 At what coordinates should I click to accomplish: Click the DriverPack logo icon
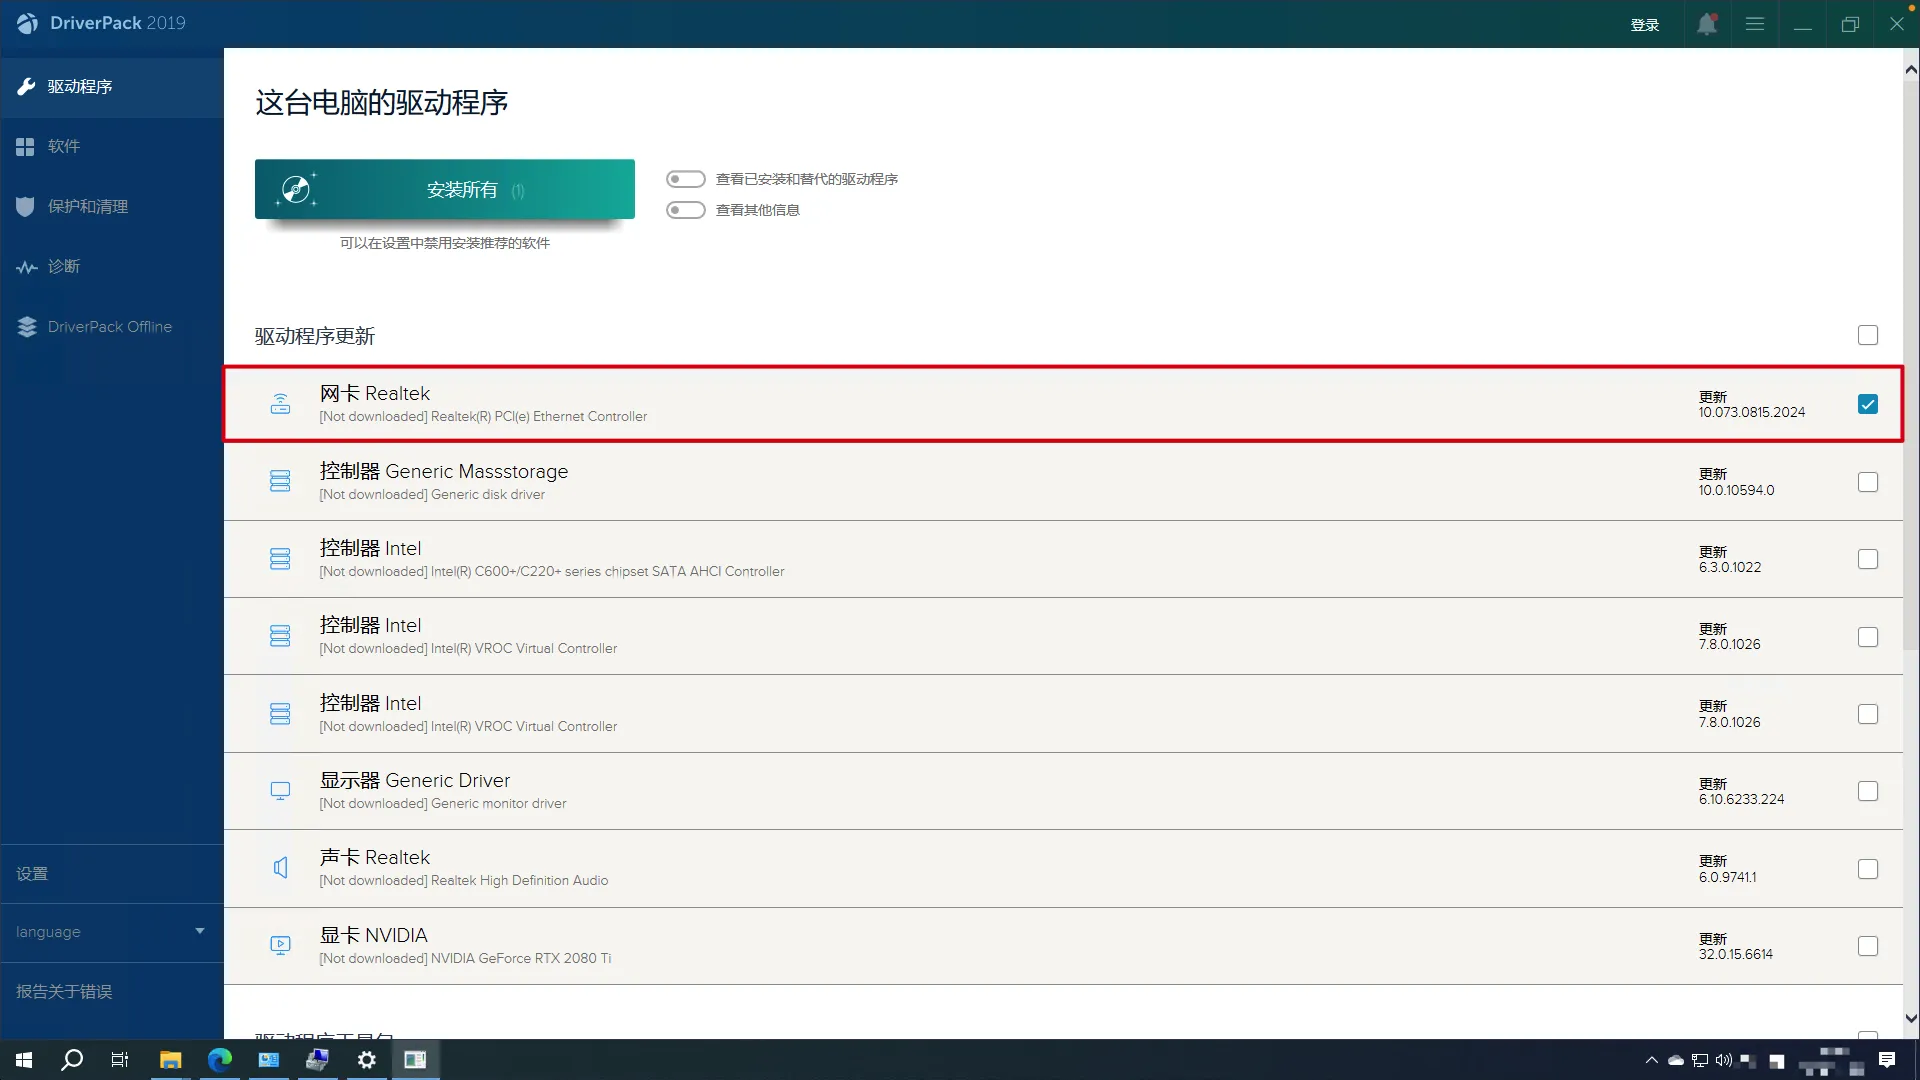pyautogui.click(x=27, y=23)
